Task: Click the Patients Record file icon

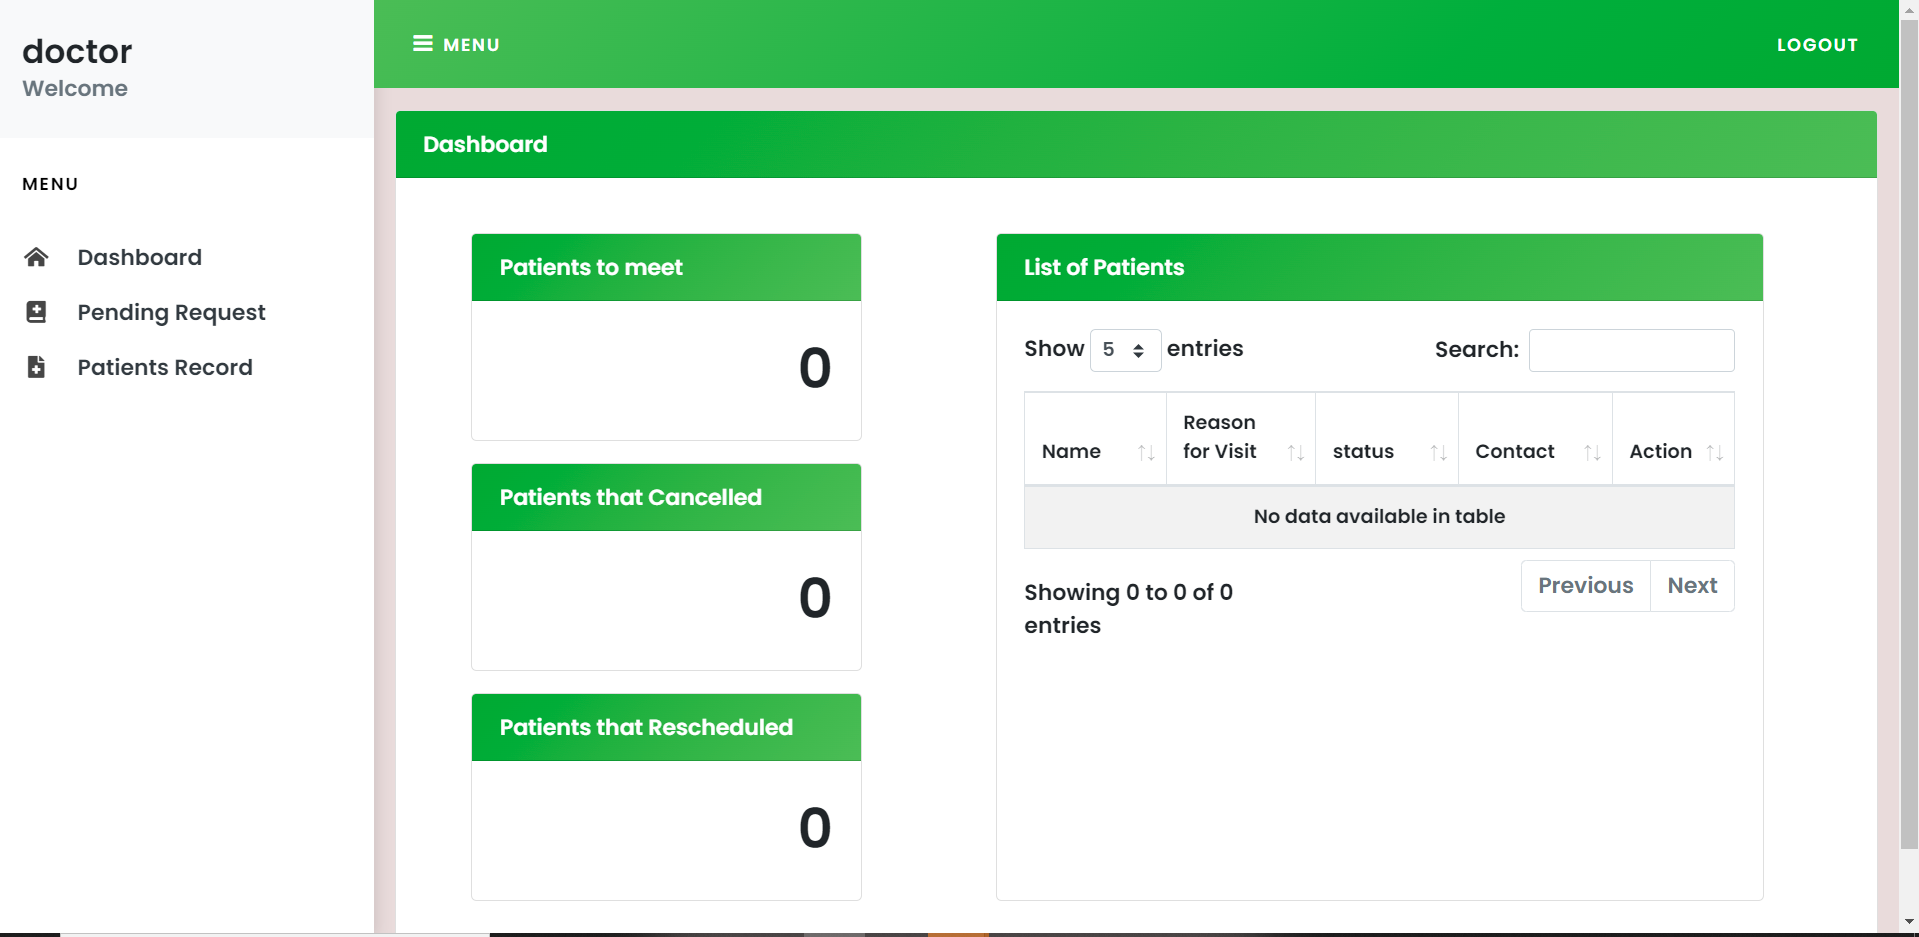Action: 36,368
